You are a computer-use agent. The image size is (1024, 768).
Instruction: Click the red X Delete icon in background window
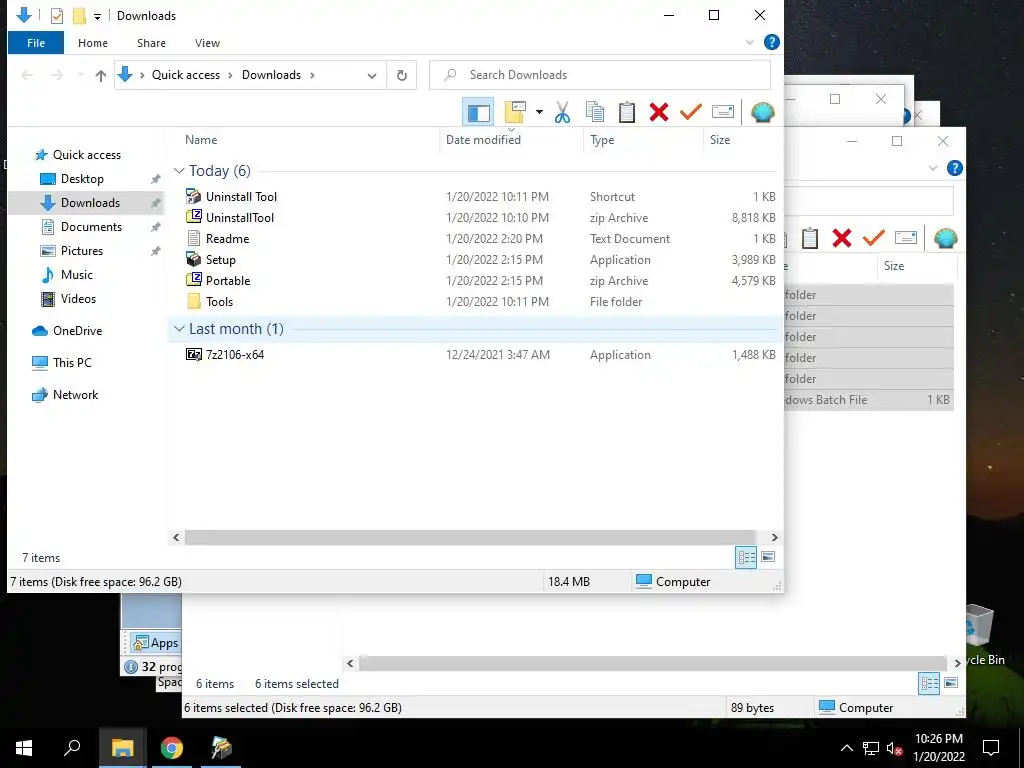842,238
